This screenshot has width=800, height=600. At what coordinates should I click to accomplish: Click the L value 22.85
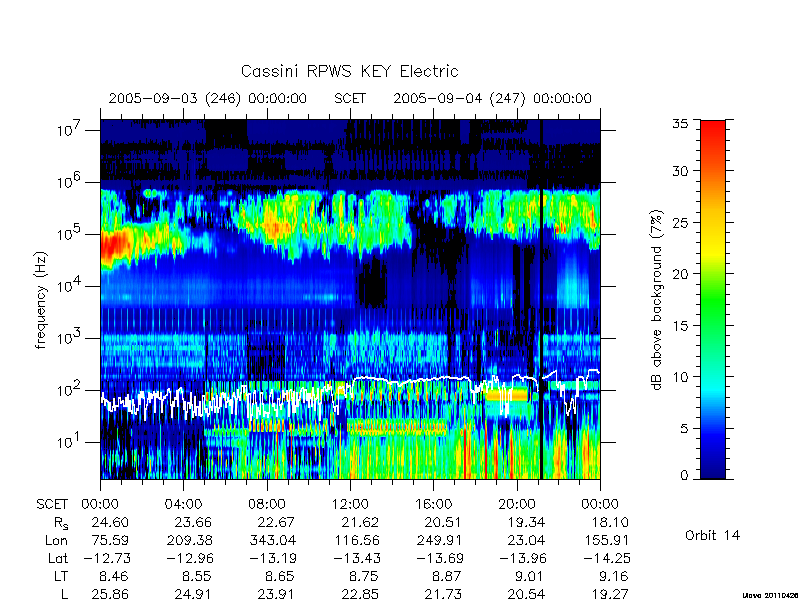tap(360, 594)
